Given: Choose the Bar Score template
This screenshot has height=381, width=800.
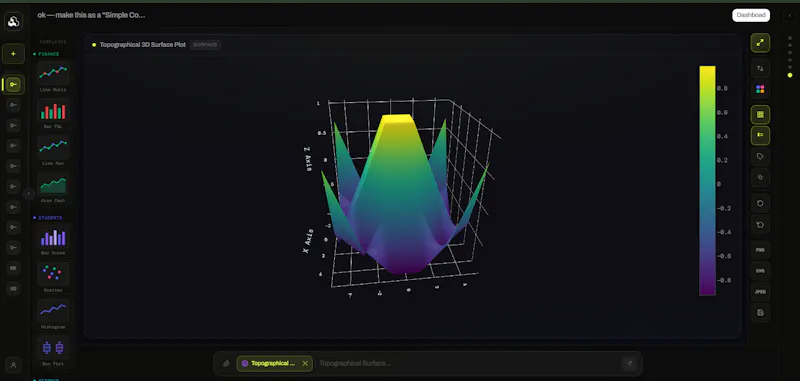Looking at the screenshot, I should 53,240.
